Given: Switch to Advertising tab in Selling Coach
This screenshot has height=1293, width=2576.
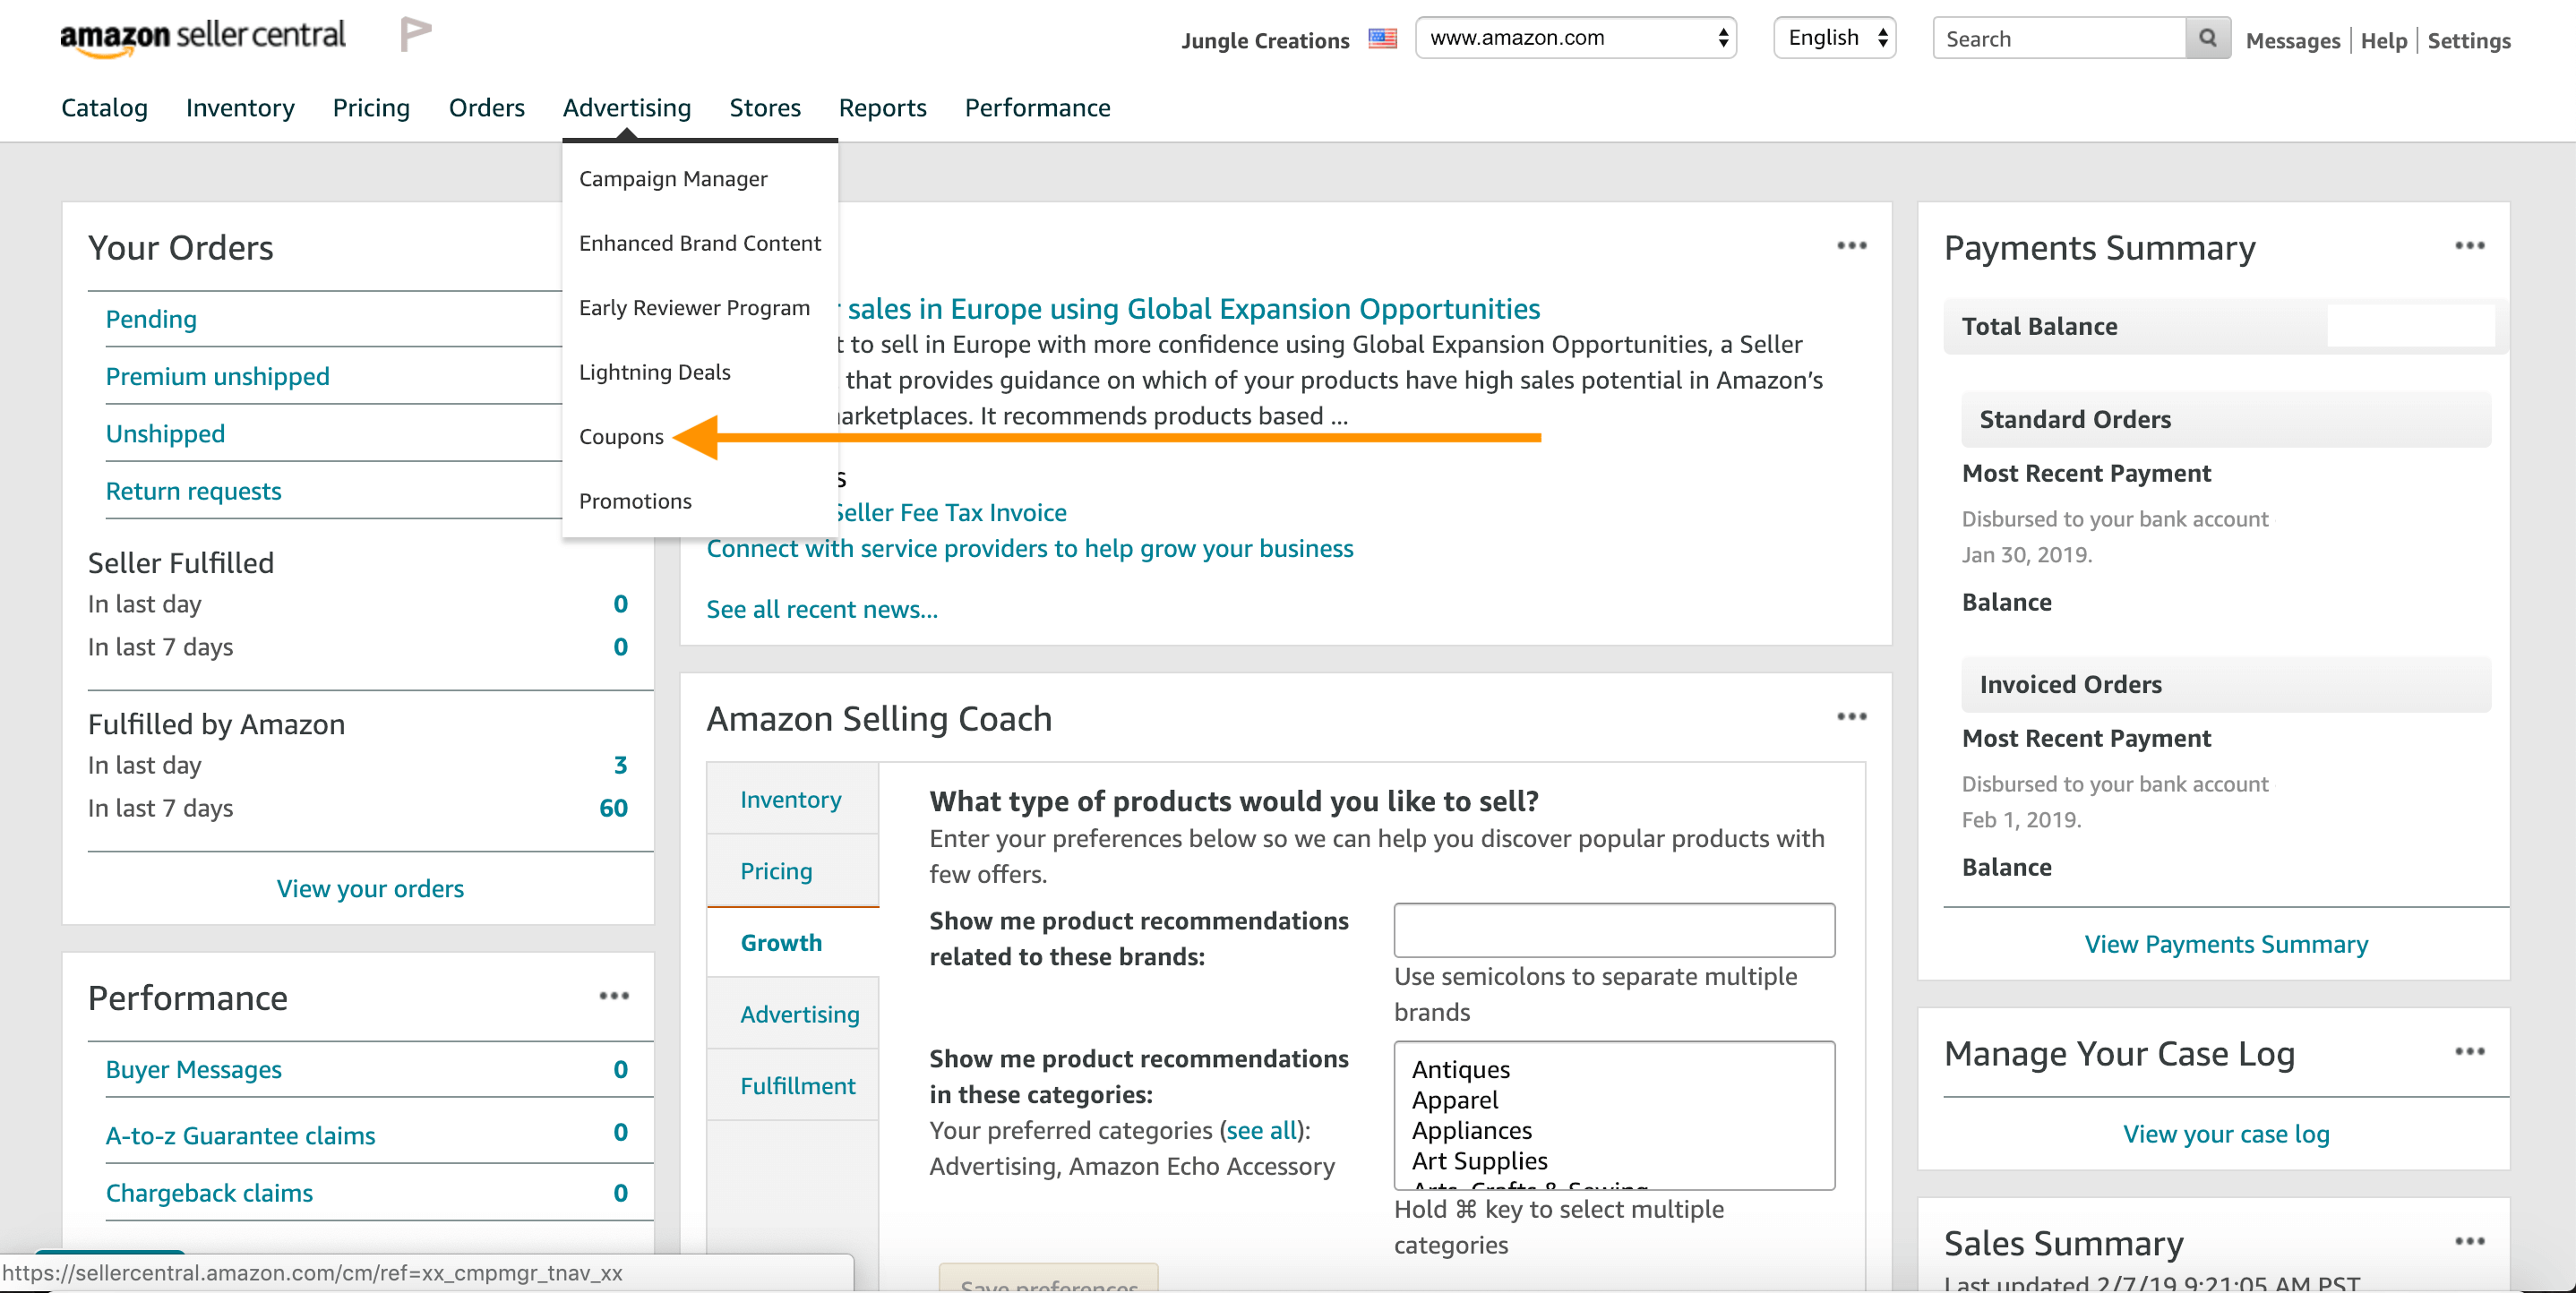Looking at the screenshot, I should coord(792,1014).
